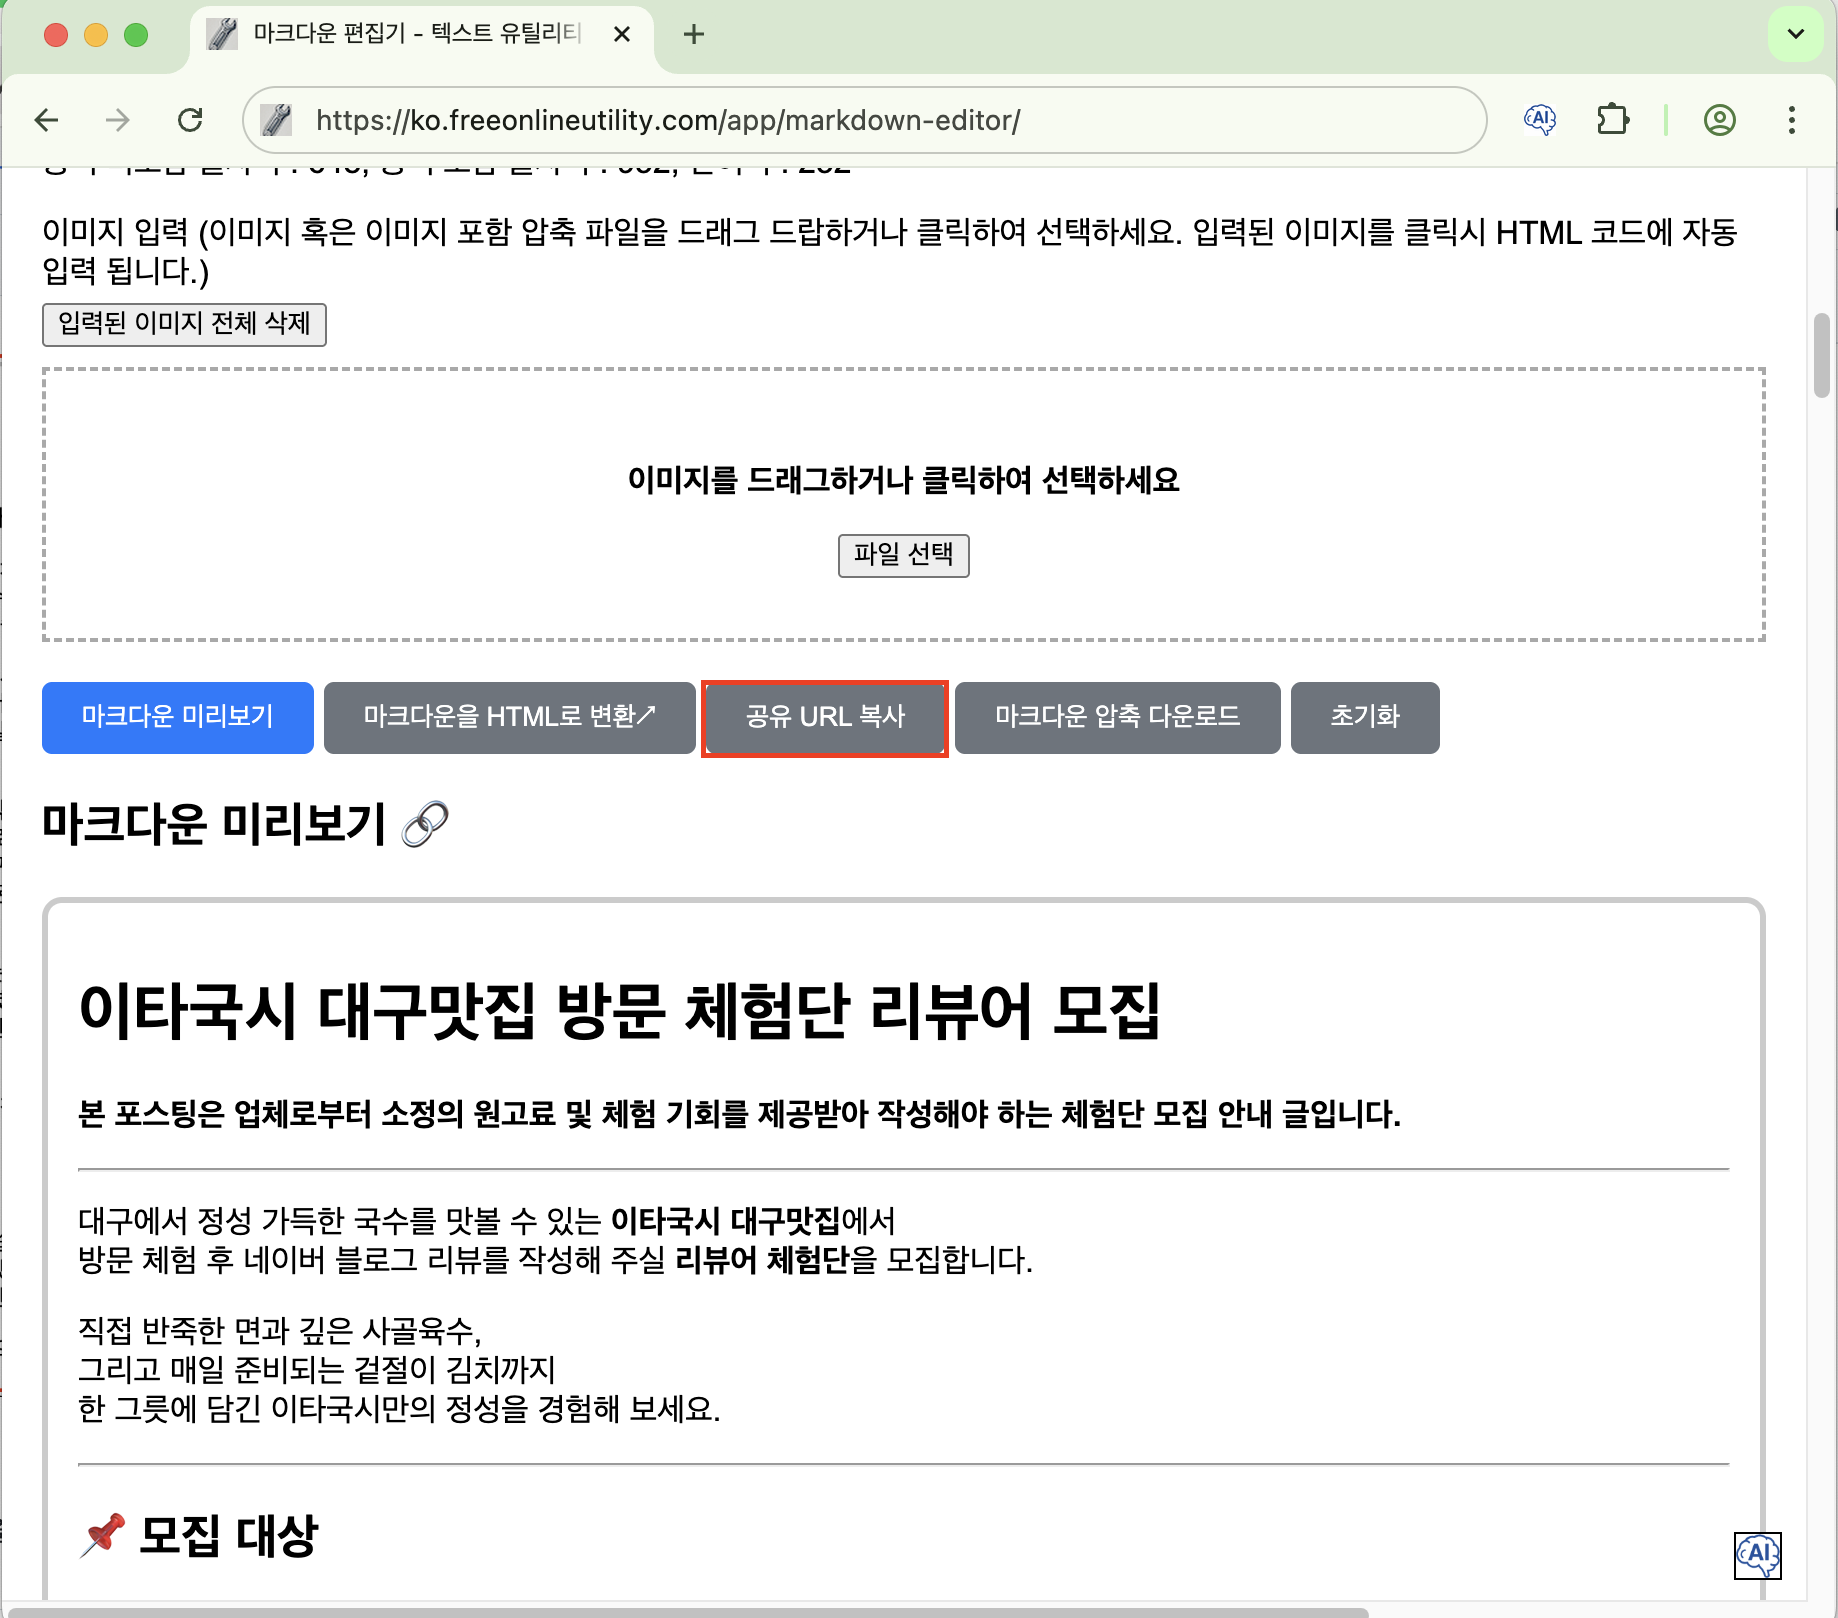The width and height of the screenshot is (1838, 1618).
Task: Copy the share URL with 공유 URL 복사
Action: [825, 717]
